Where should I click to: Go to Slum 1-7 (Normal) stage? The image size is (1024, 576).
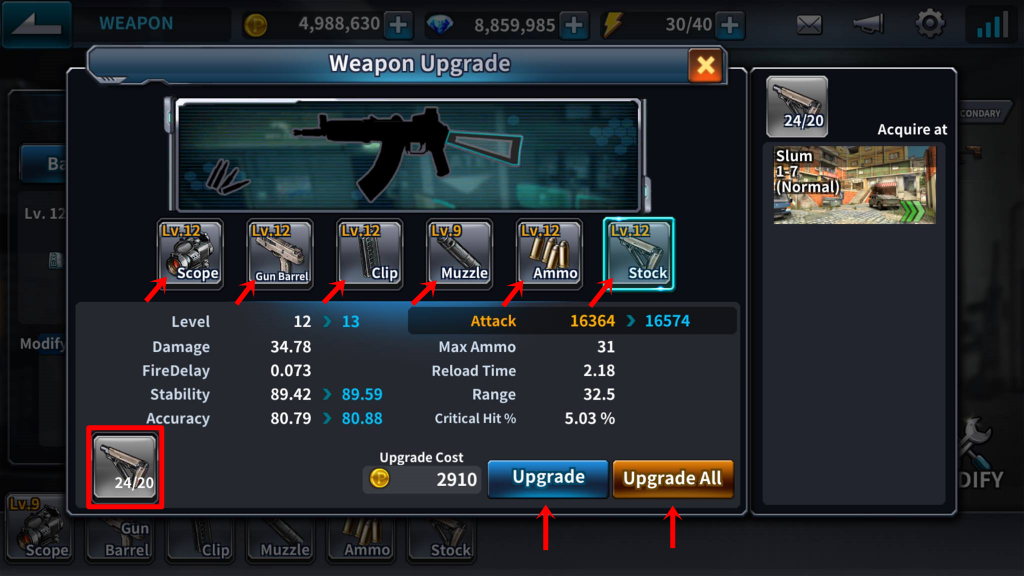854,185
